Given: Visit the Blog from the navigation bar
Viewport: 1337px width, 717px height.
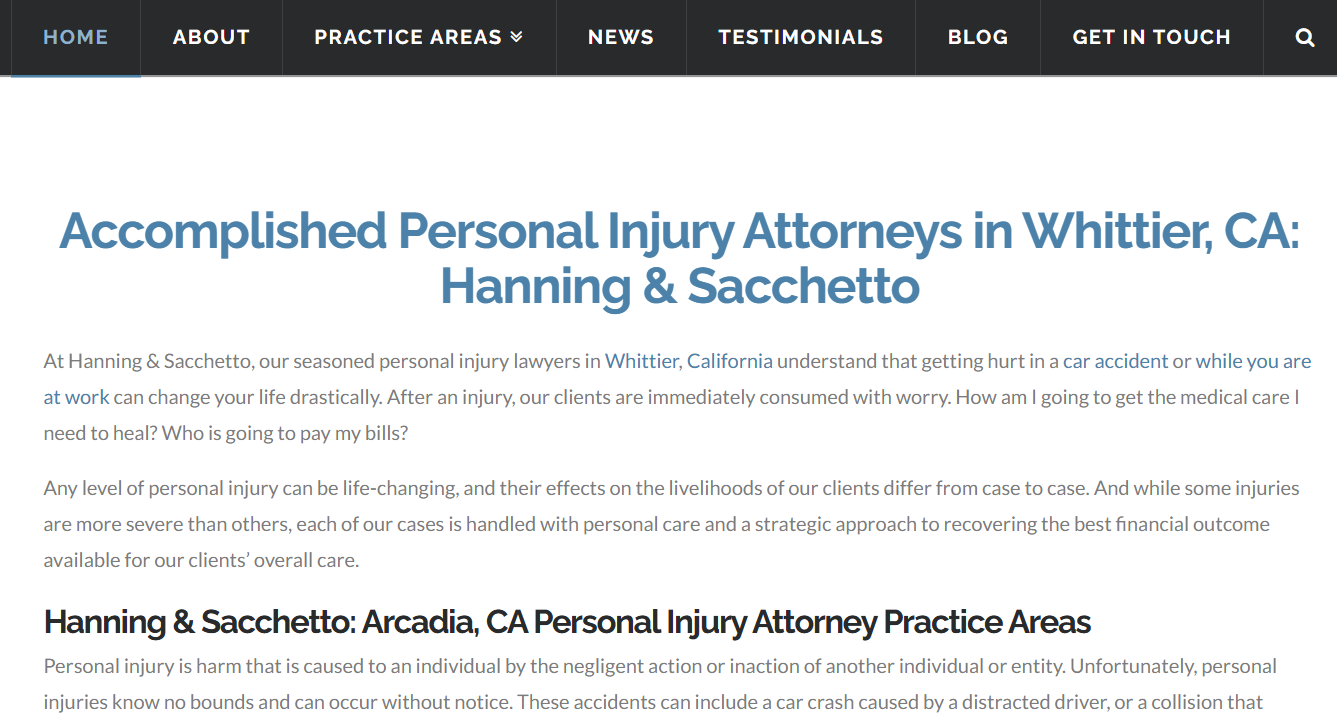Looking at the screenshot, I should coord(977,37).
